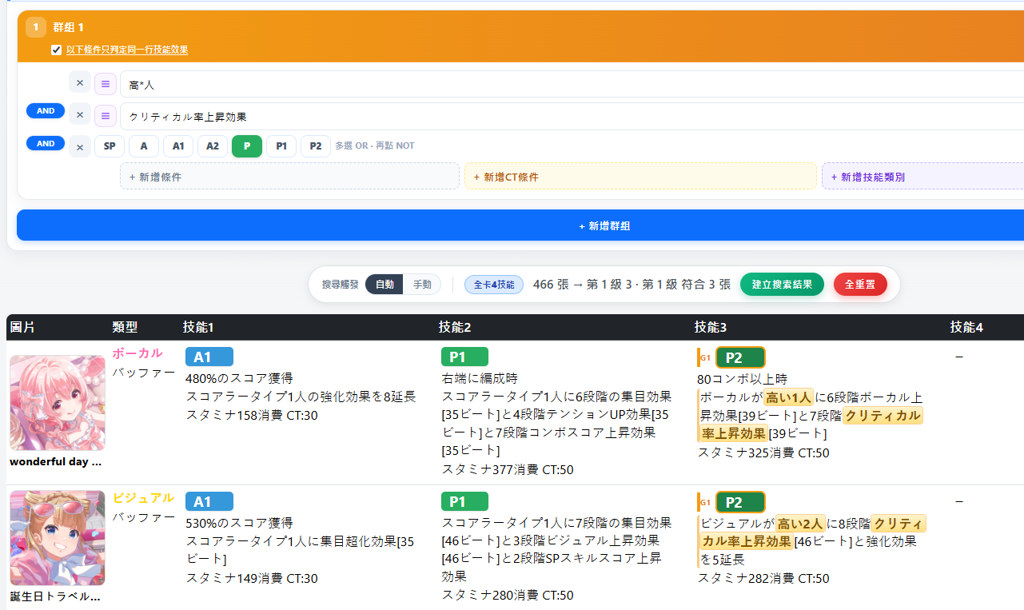
Task: Click the 右端に編成時 skill text
Action: pos(479,378)
